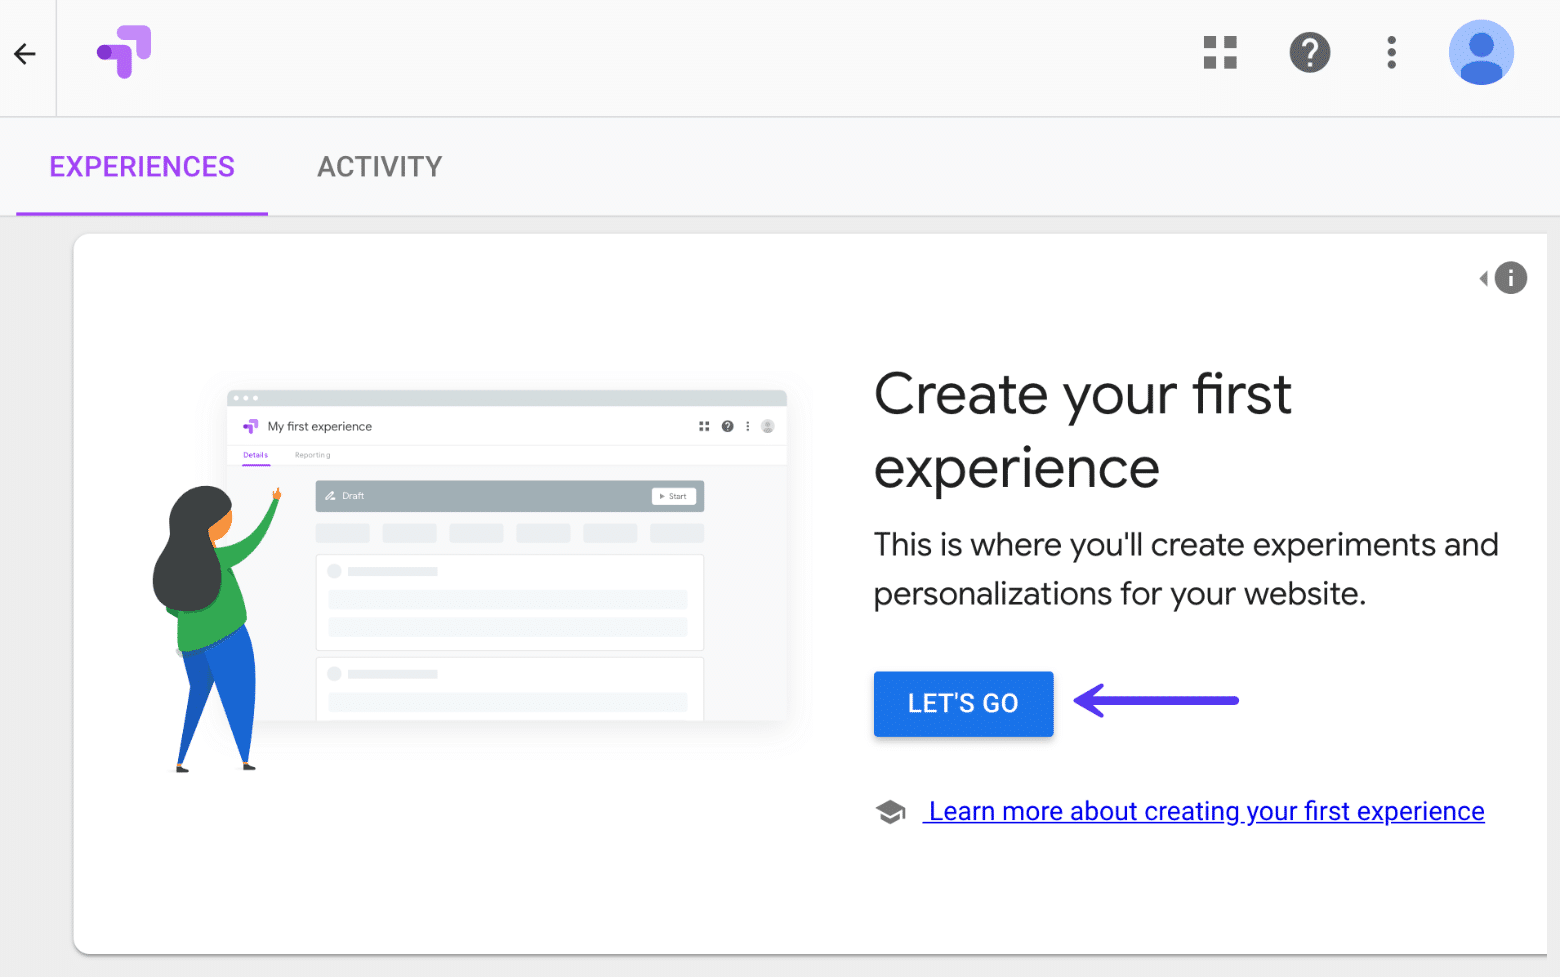Screen dimensions: 1560x977
Task: Select the Reporting tab in the preview
Action: (x=311, y=455)
